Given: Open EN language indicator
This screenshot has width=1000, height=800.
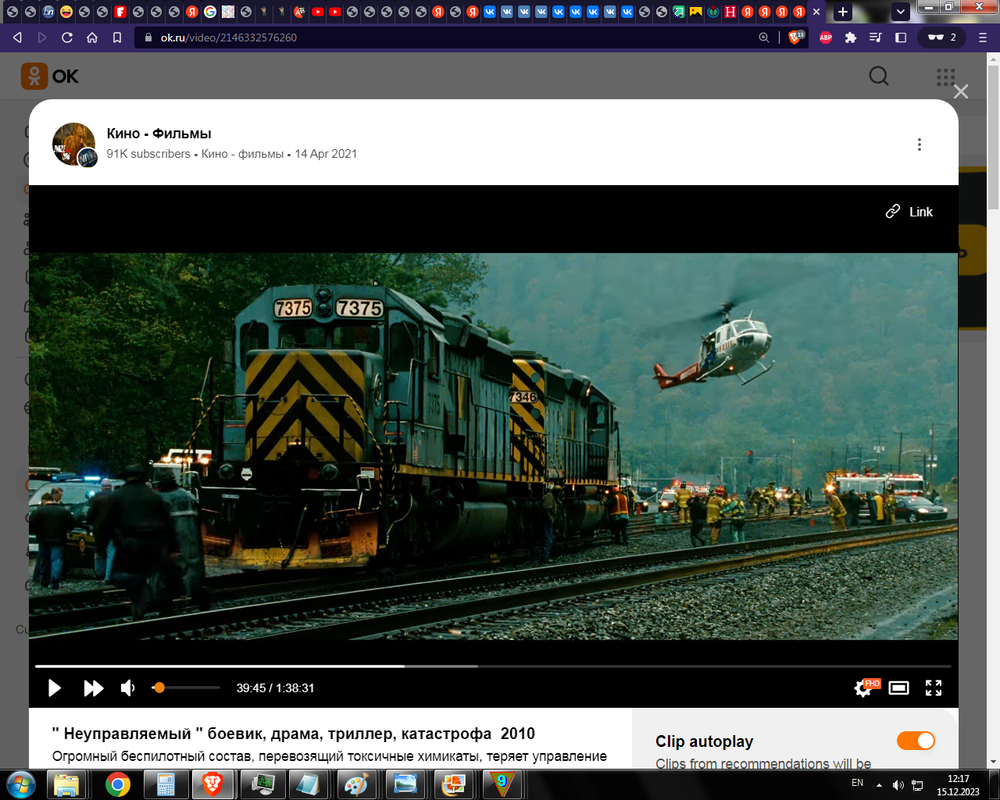Looking at the screenshot, I should tap(857, 783).
